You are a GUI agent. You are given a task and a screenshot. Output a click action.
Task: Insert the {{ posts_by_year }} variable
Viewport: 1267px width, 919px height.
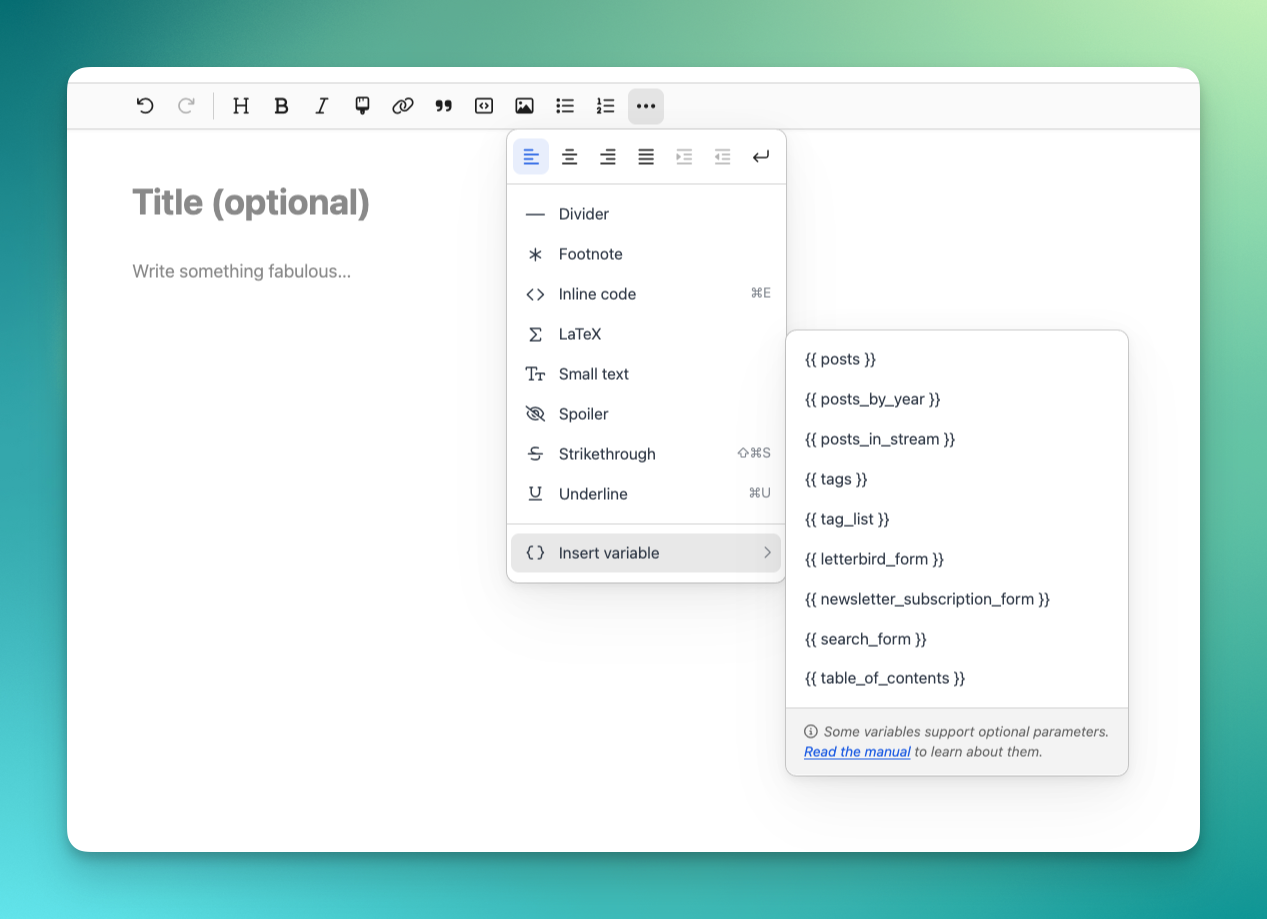957,399
